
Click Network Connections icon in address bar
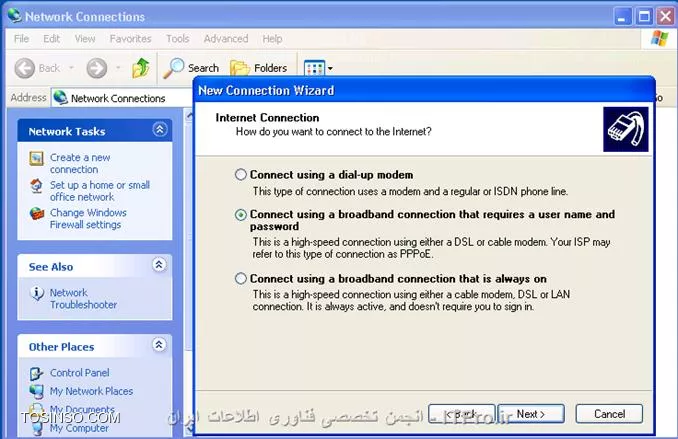coord(61,98)
